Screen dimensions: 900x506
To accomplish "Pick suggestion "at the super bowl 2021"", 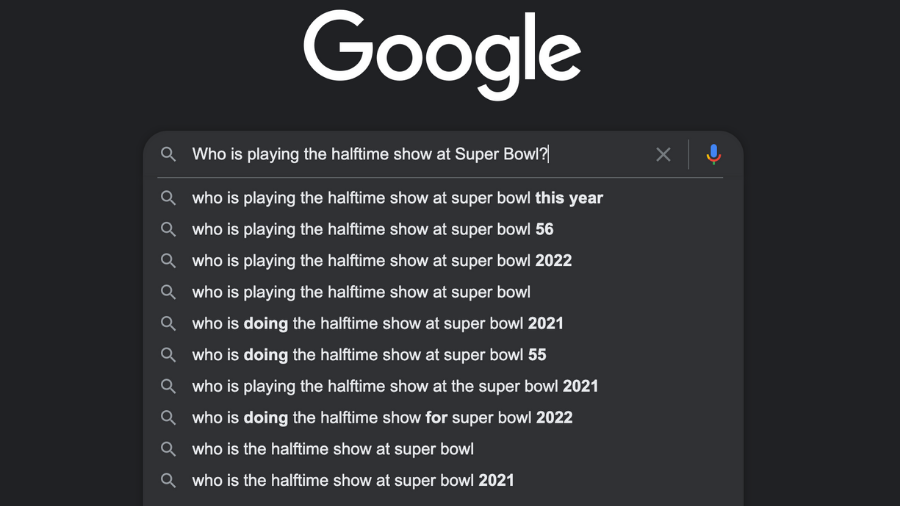I will tap(395, 386).
